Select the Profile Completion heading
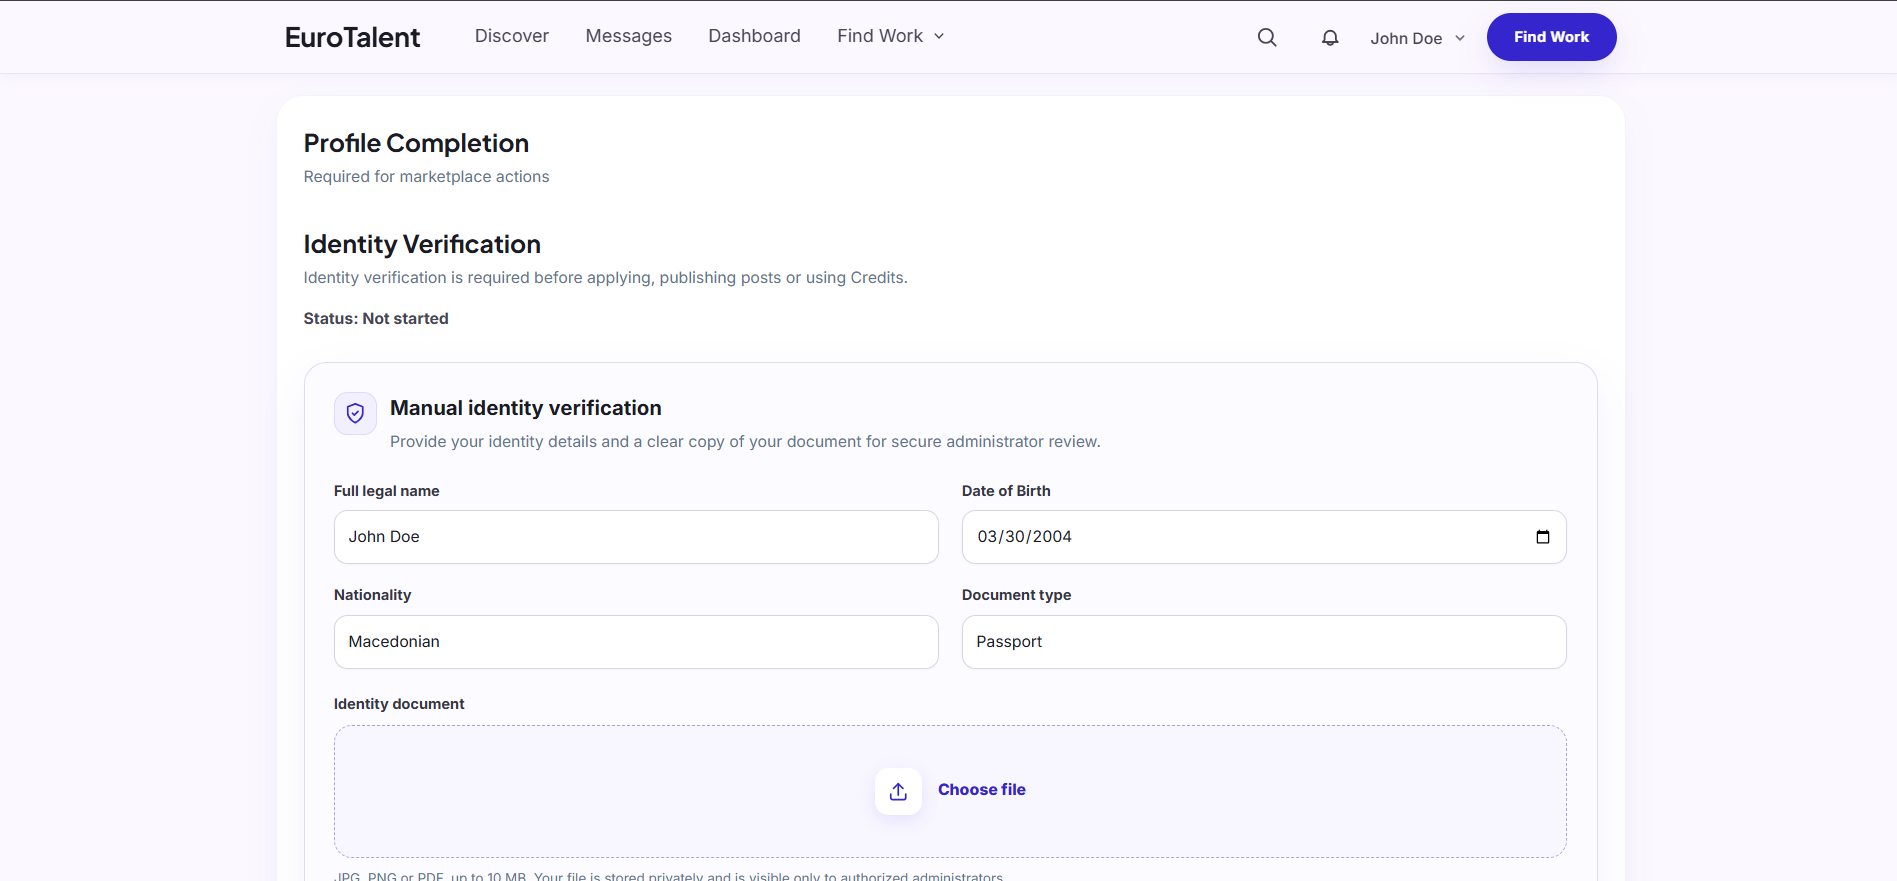 click(416, 143)
